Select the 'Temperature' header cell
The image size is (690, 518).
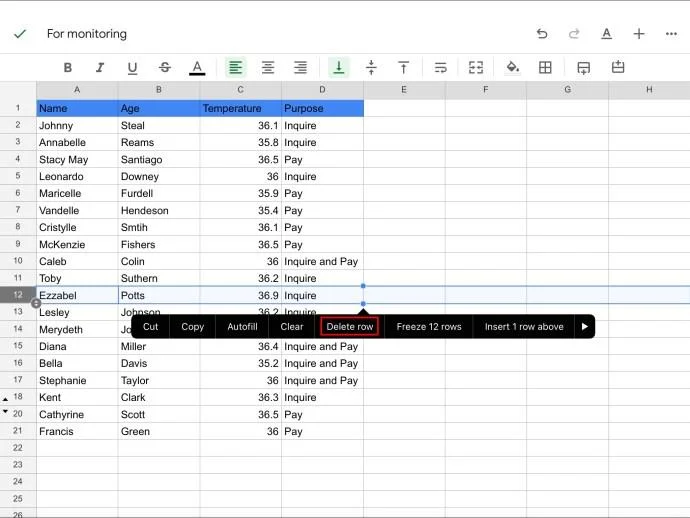point(241,108)
